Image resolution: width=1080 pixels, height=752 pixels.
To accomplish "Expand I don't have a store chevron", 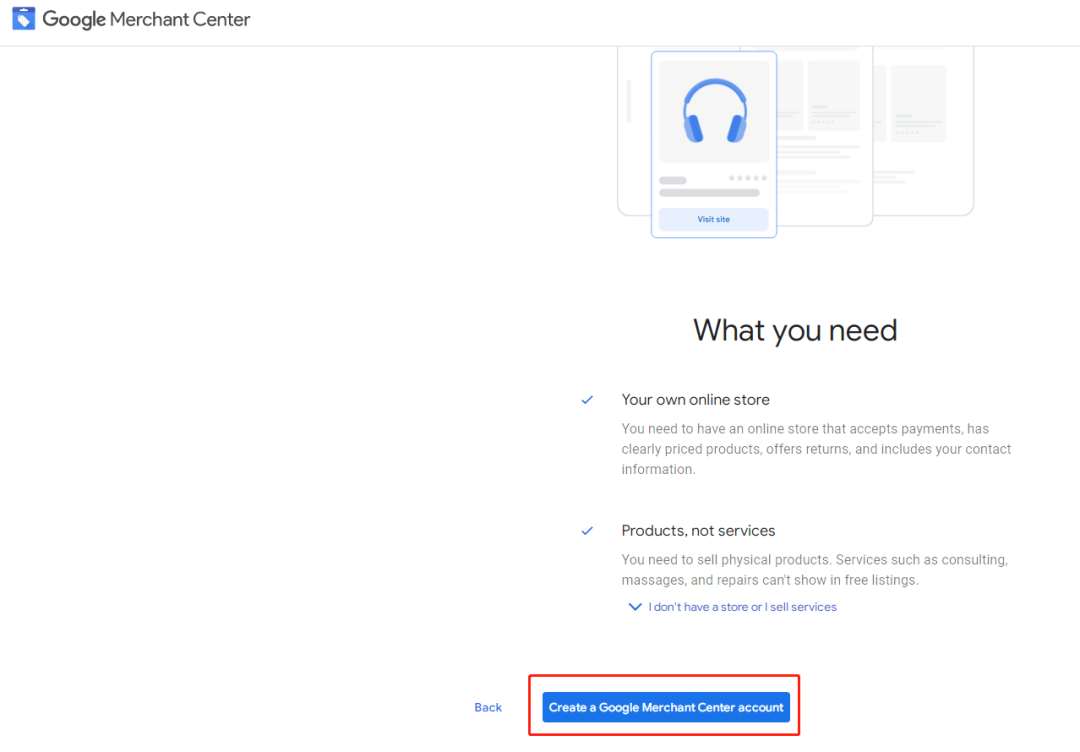I will (x=635, y=607).
